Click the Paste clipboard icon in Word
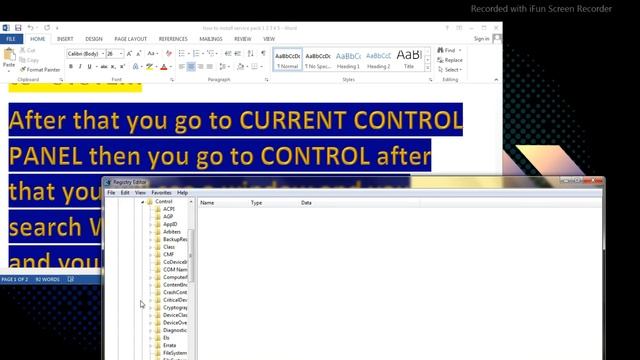 point(9,54)
